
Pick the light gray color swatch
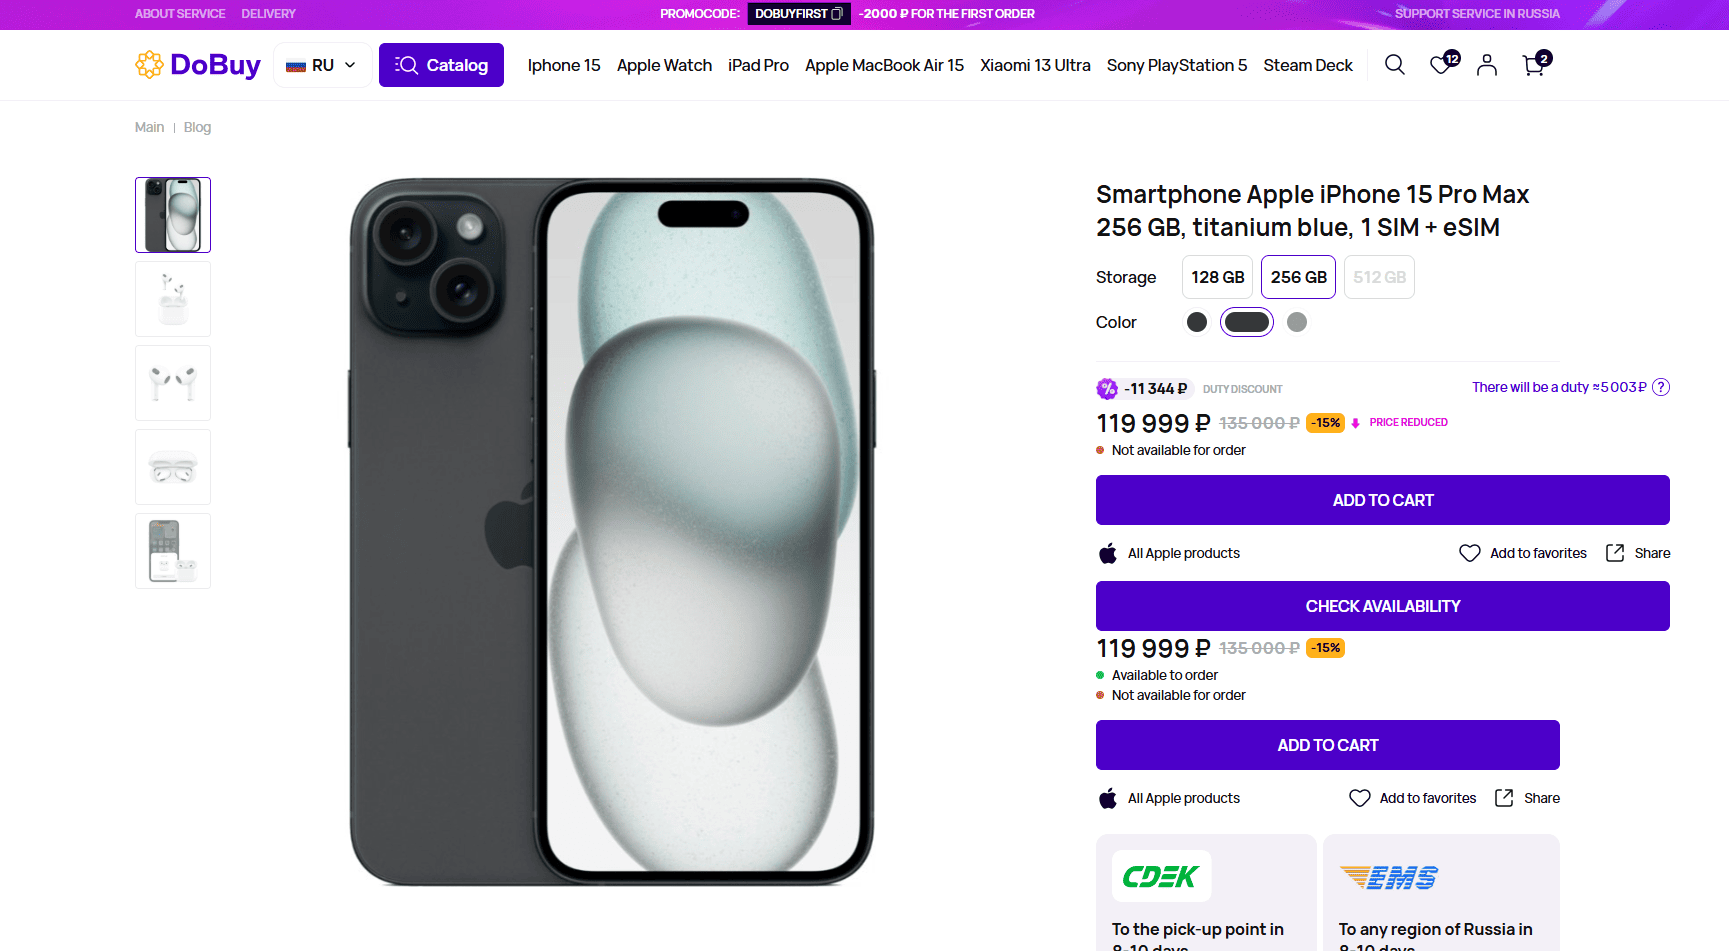pos(1297,322)
